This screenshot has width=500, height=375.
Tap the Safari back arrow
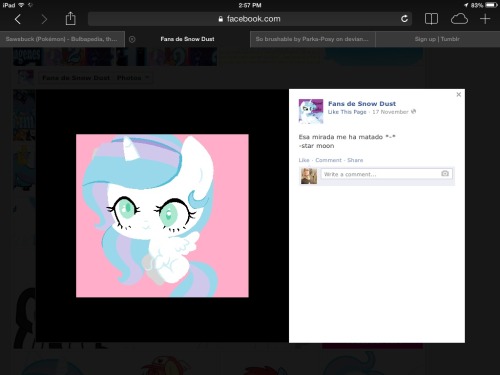(18, 19)
